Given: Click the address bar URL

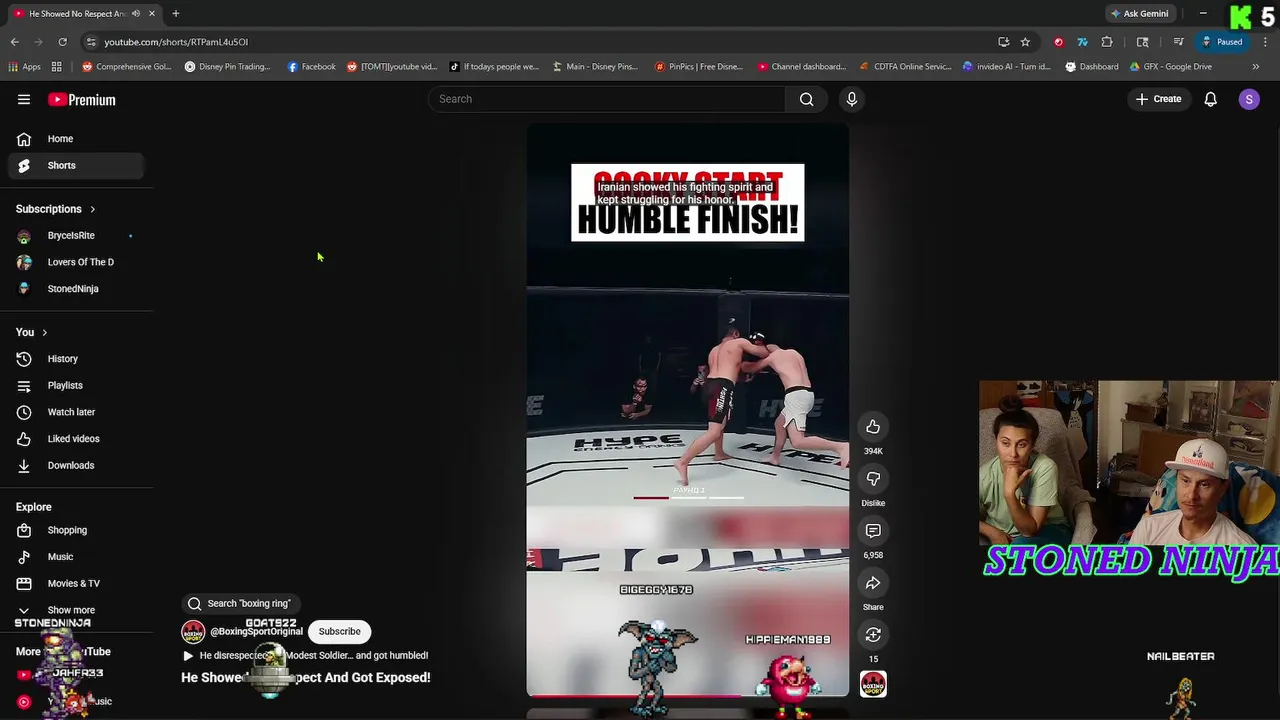Looking at the screenshot, I should click(x=176, y=42).
